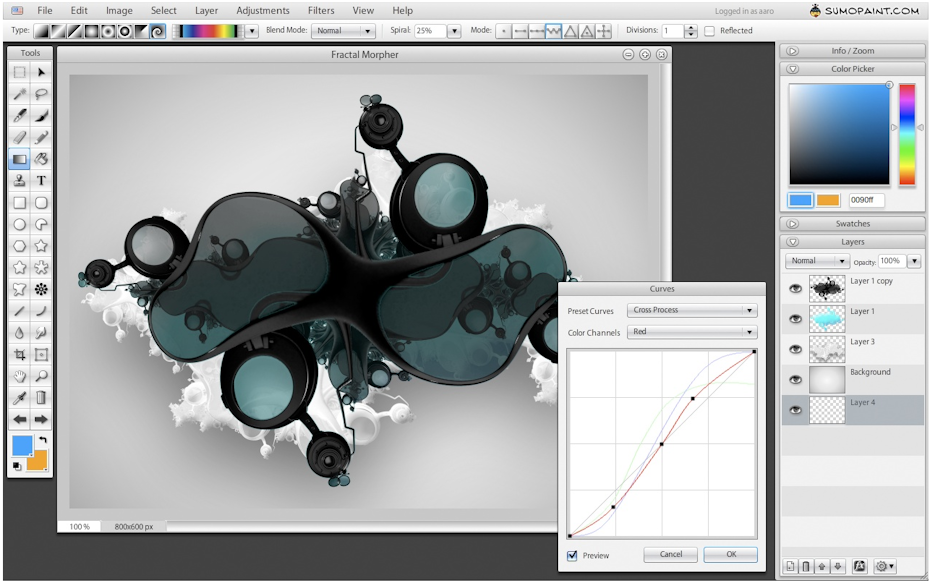
Task: Confirm Curves with the OK button
Action: 730,554
